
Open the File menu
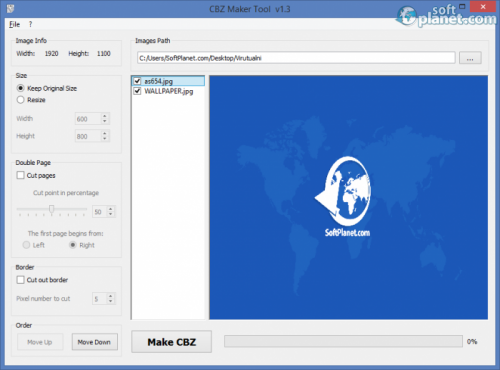click(14, 24)
